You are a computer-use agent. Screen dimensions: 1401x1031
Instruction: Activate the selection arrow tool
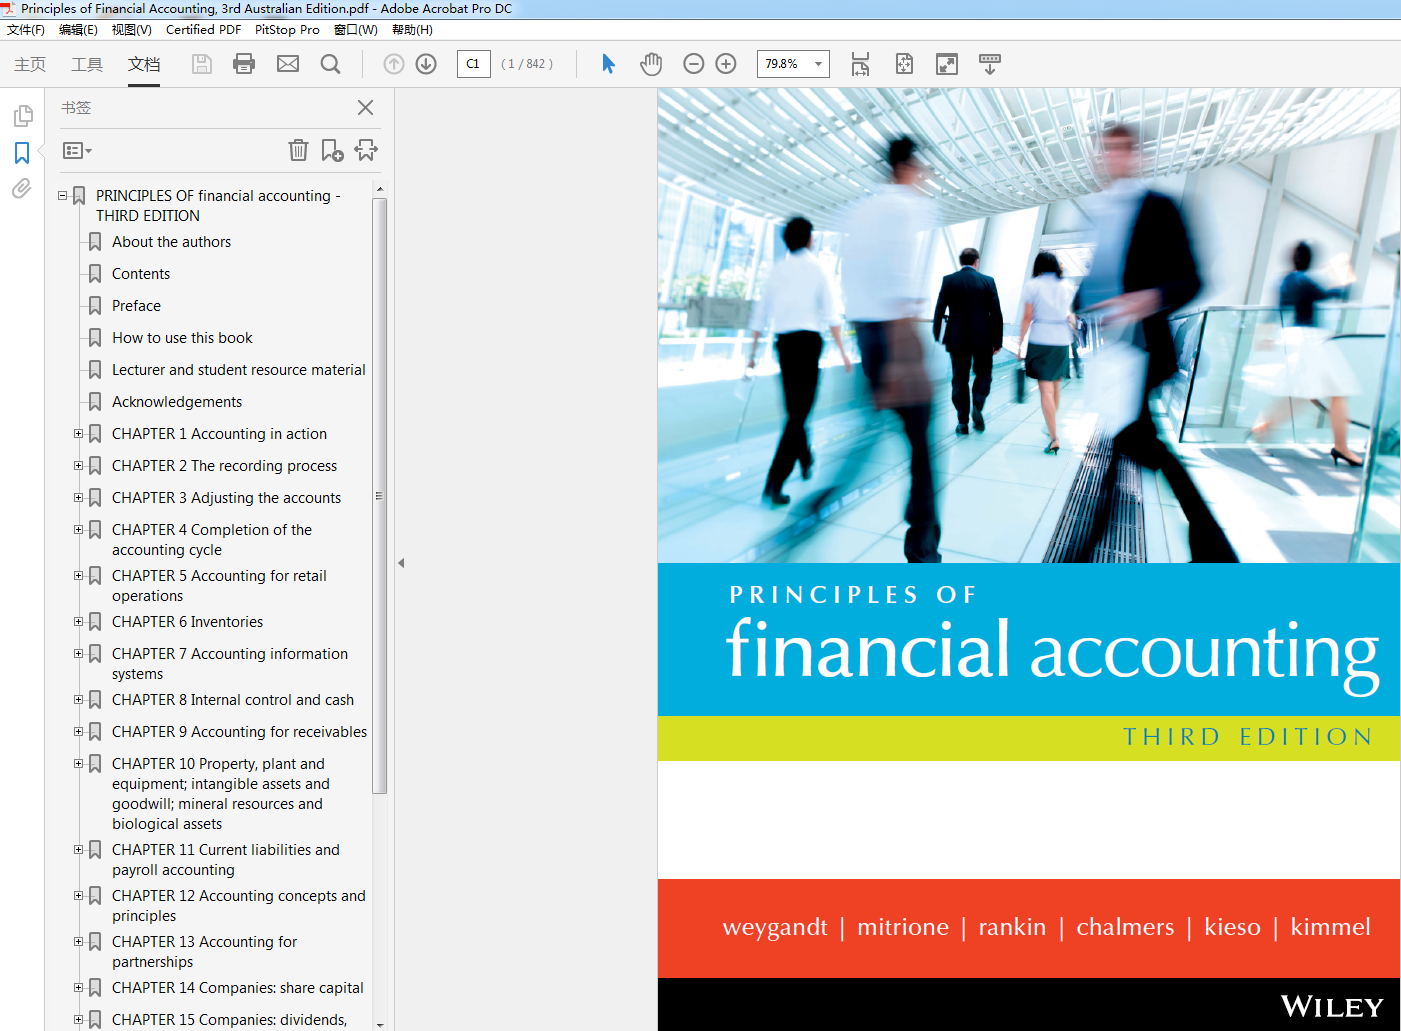click(608, 64)
